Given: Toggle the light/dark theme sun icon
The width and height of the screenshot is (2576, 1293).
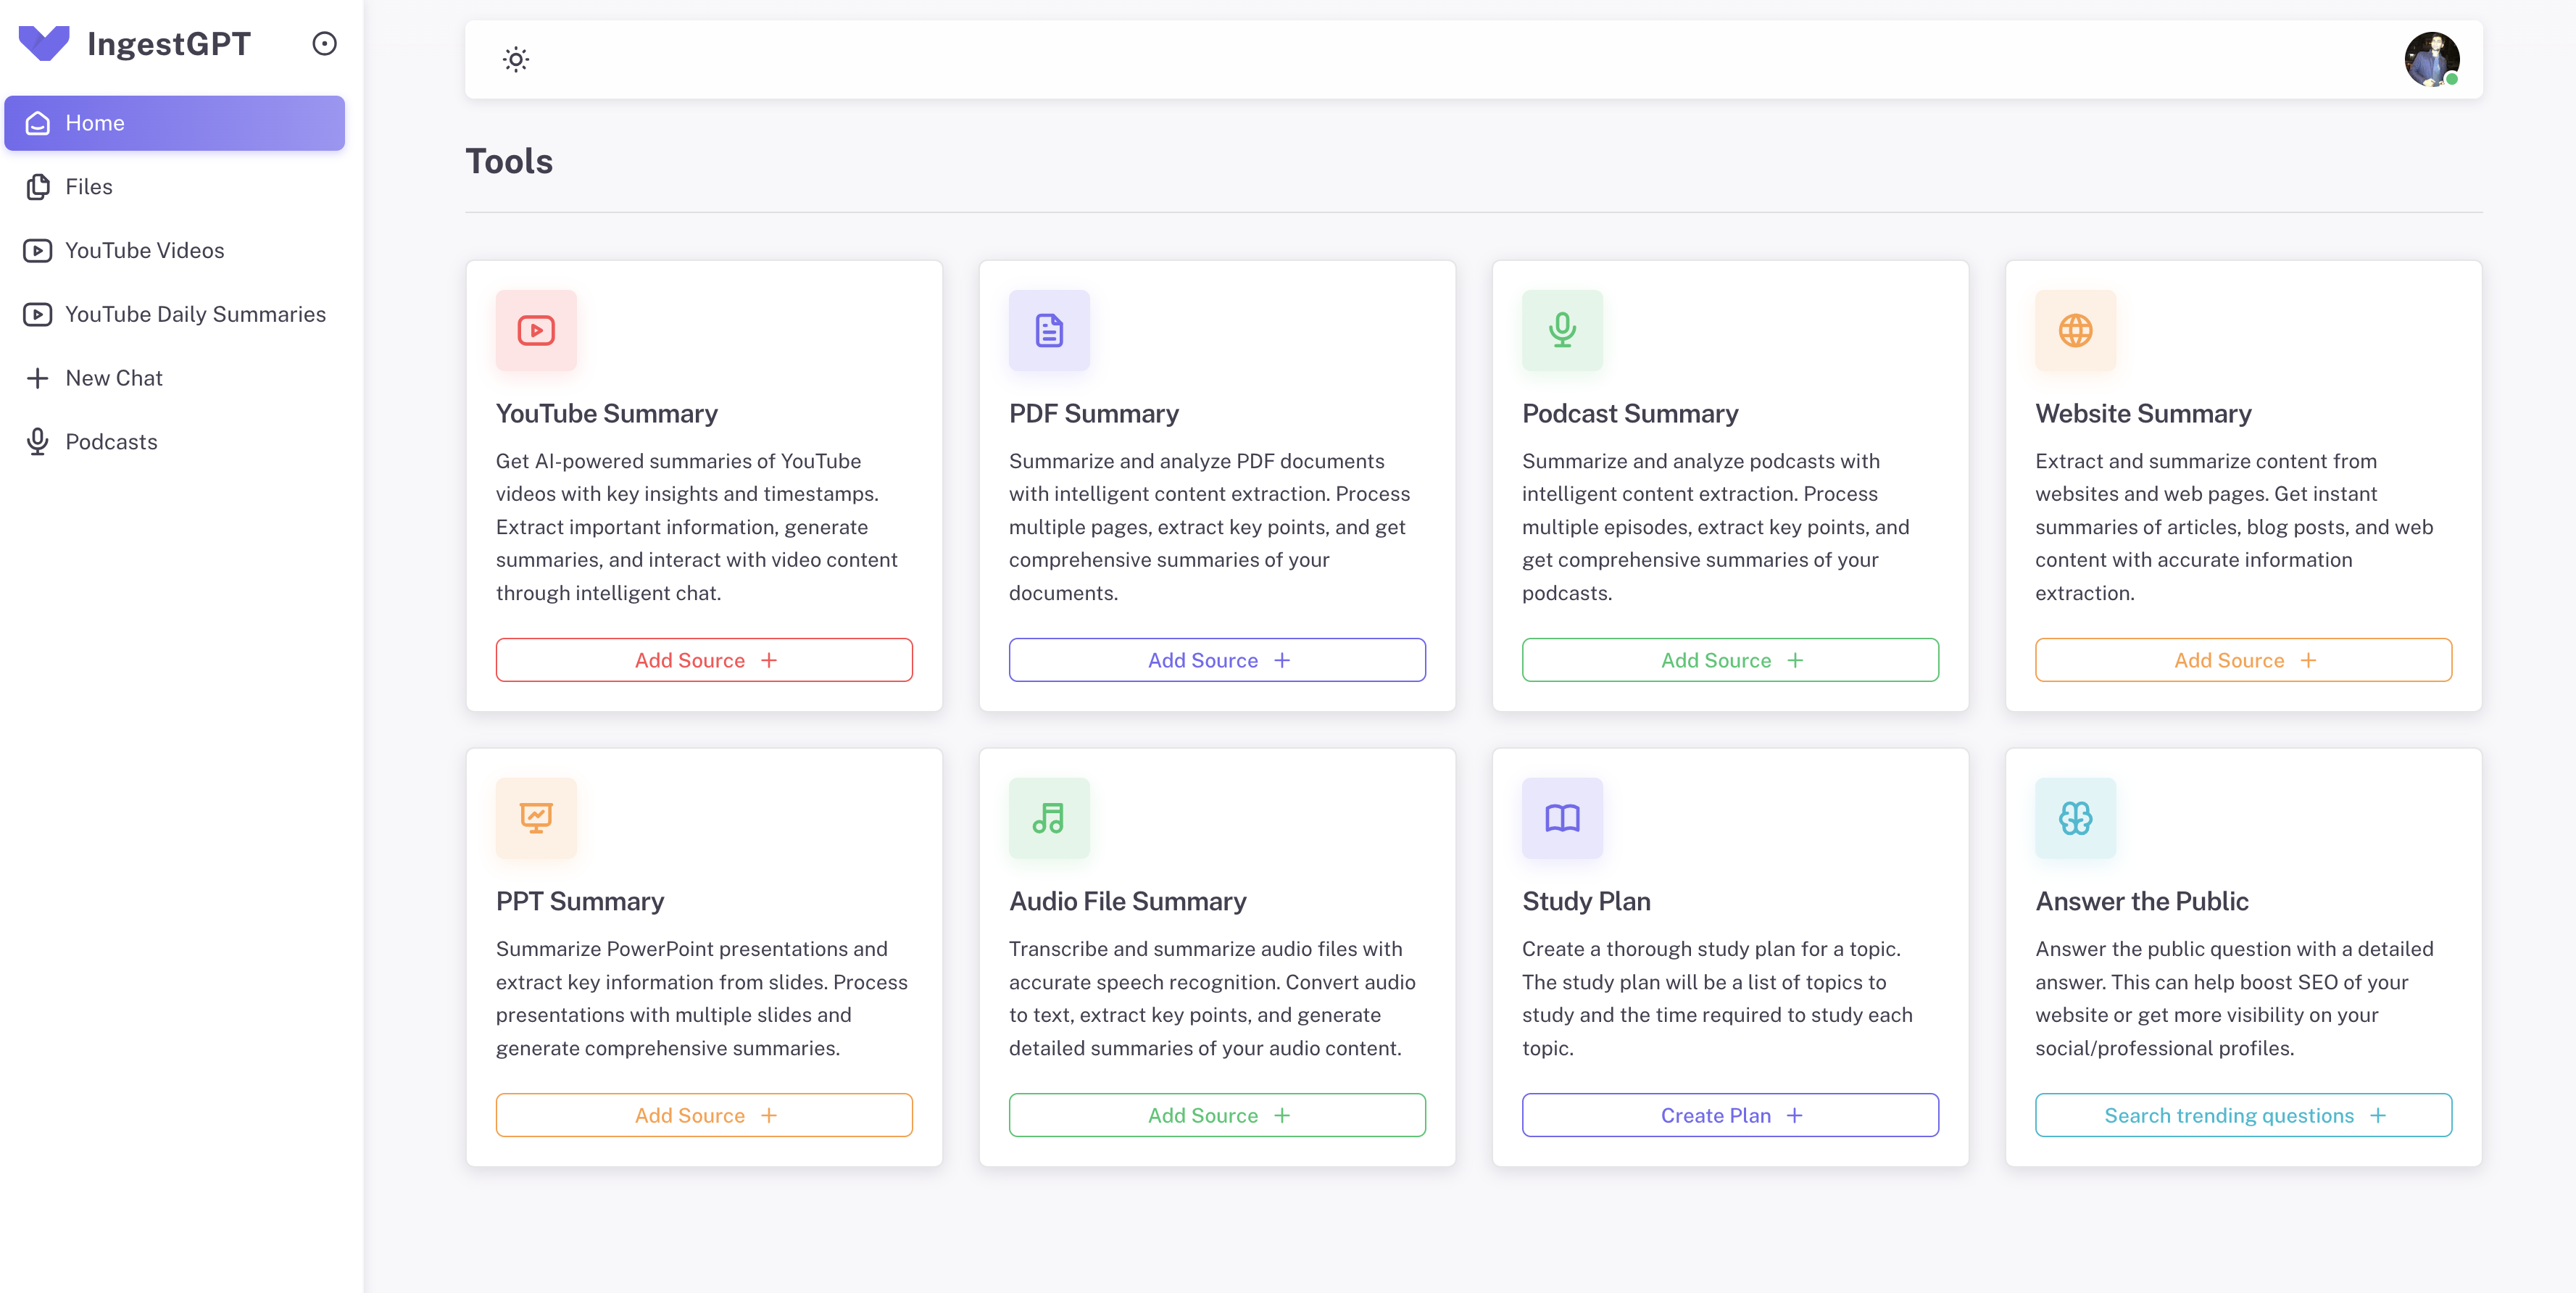Looking at the screenshot, I should tap(516, 60).
